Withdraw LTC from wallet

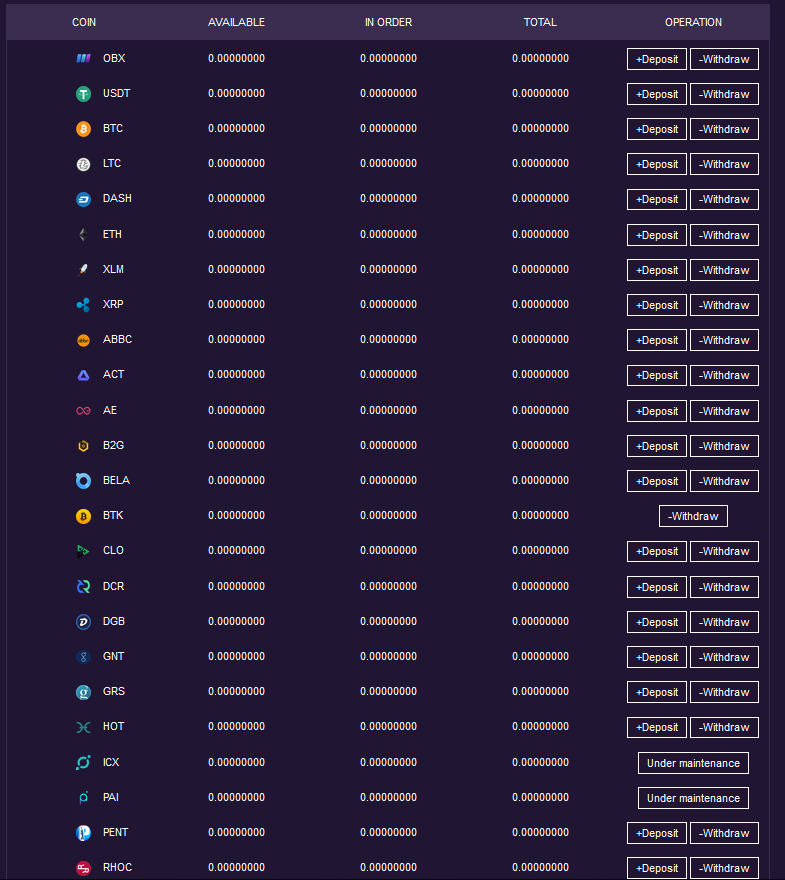[x=724, y=164]
